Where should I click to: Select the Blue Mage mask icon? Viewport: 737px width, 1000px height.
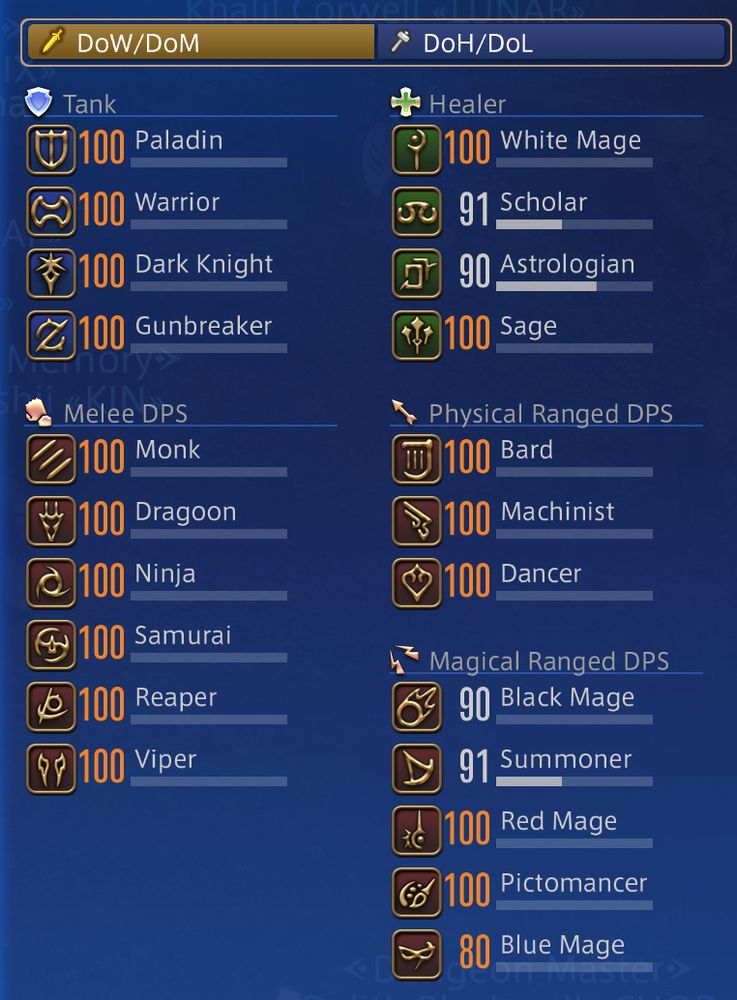coord(416,954)
